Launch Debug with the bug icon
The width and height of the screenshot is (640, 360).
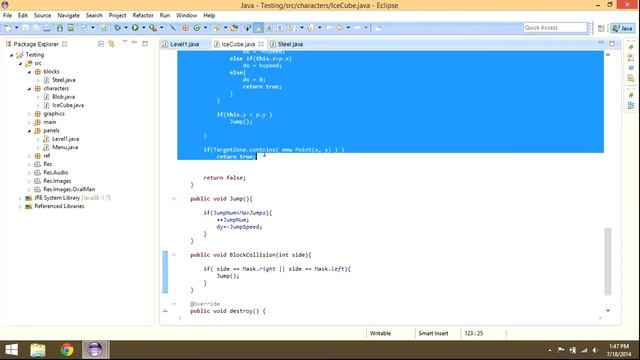tap(118, 28)
